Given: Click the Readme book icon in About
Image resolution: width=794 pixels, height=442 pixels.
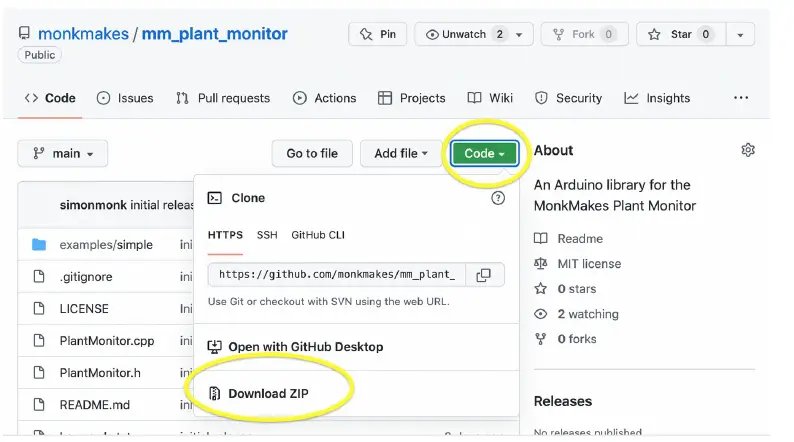Looking at the screenshot, I should point(541,239).
